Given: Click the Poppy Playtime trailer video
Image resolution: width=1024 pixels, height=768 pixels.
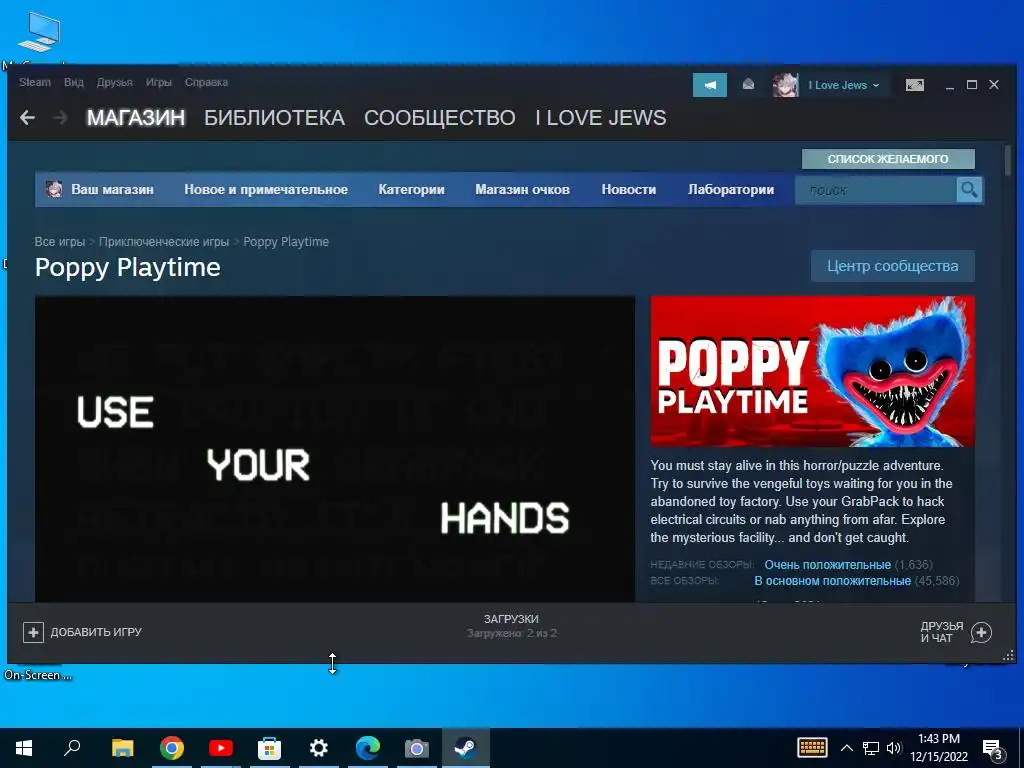Looking at the screenshot, I should tap(334, 449).
